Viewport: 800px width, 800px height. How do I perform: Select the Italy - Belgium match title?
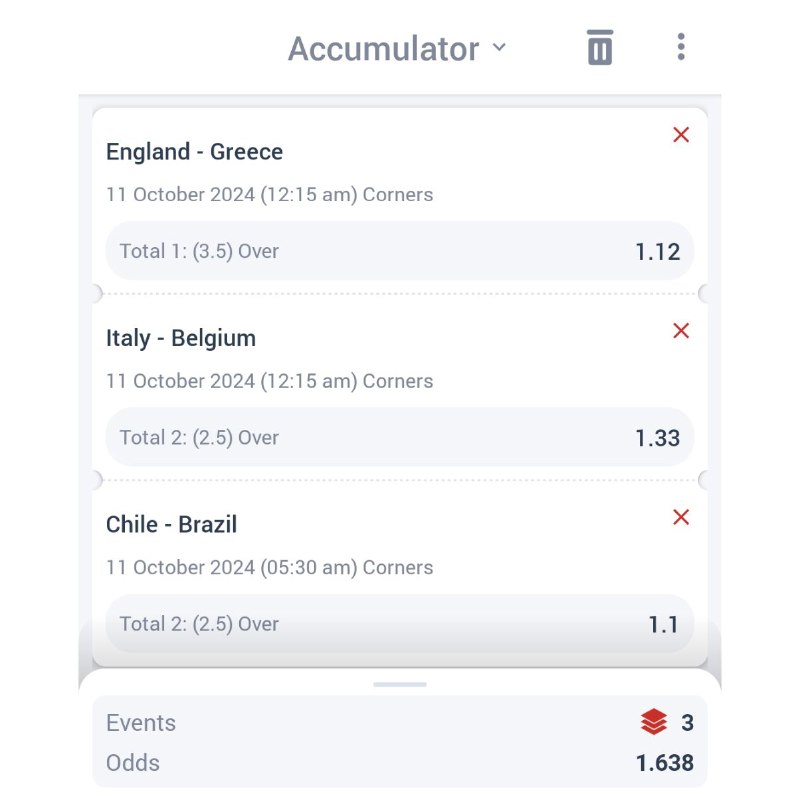click(181, 338)
